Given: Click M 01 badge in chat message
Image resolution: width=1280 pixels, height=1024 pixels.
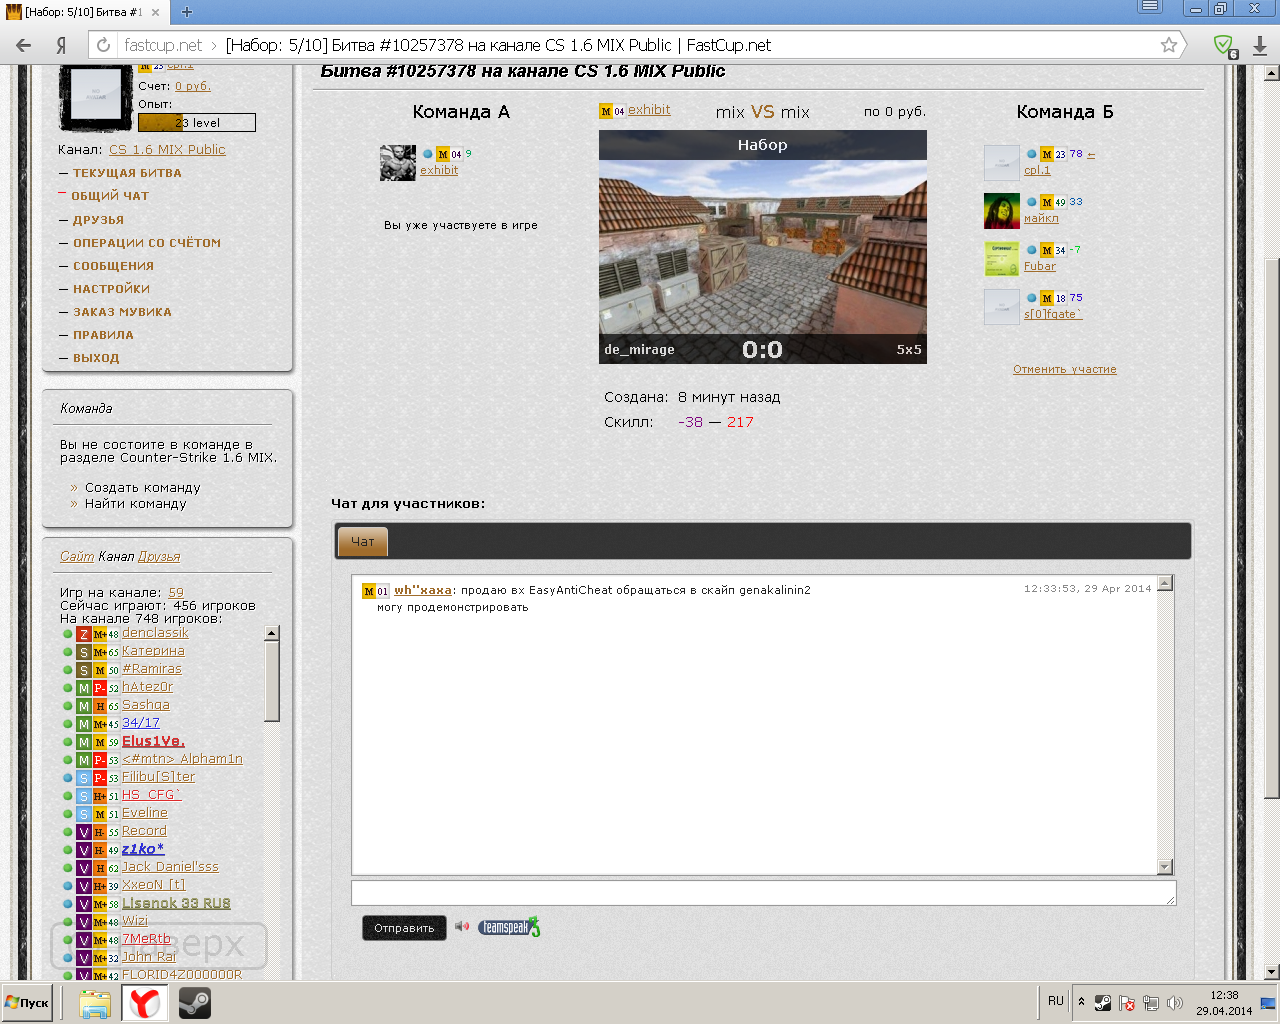Looking at the screenshot, I should pos(375,591).
